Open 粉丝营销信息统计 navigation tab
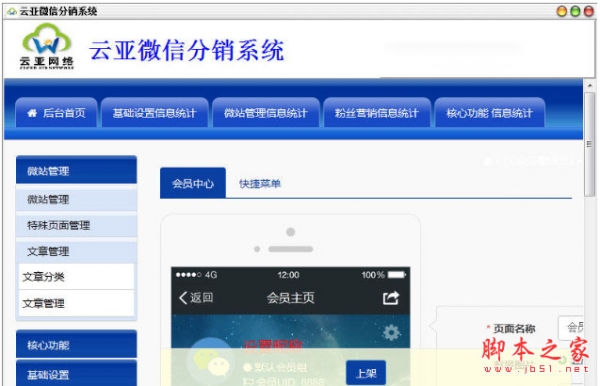Image resolution: width=600 pixels, height=386 pixels. pos(377,112)
